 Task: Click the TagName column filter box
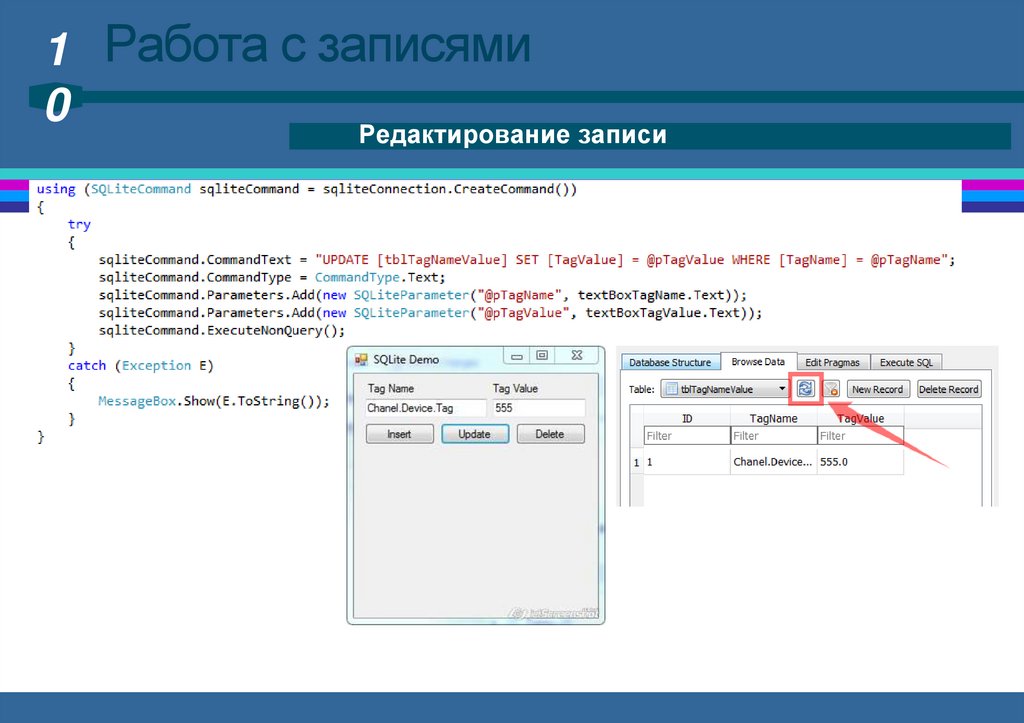[772, 436]
